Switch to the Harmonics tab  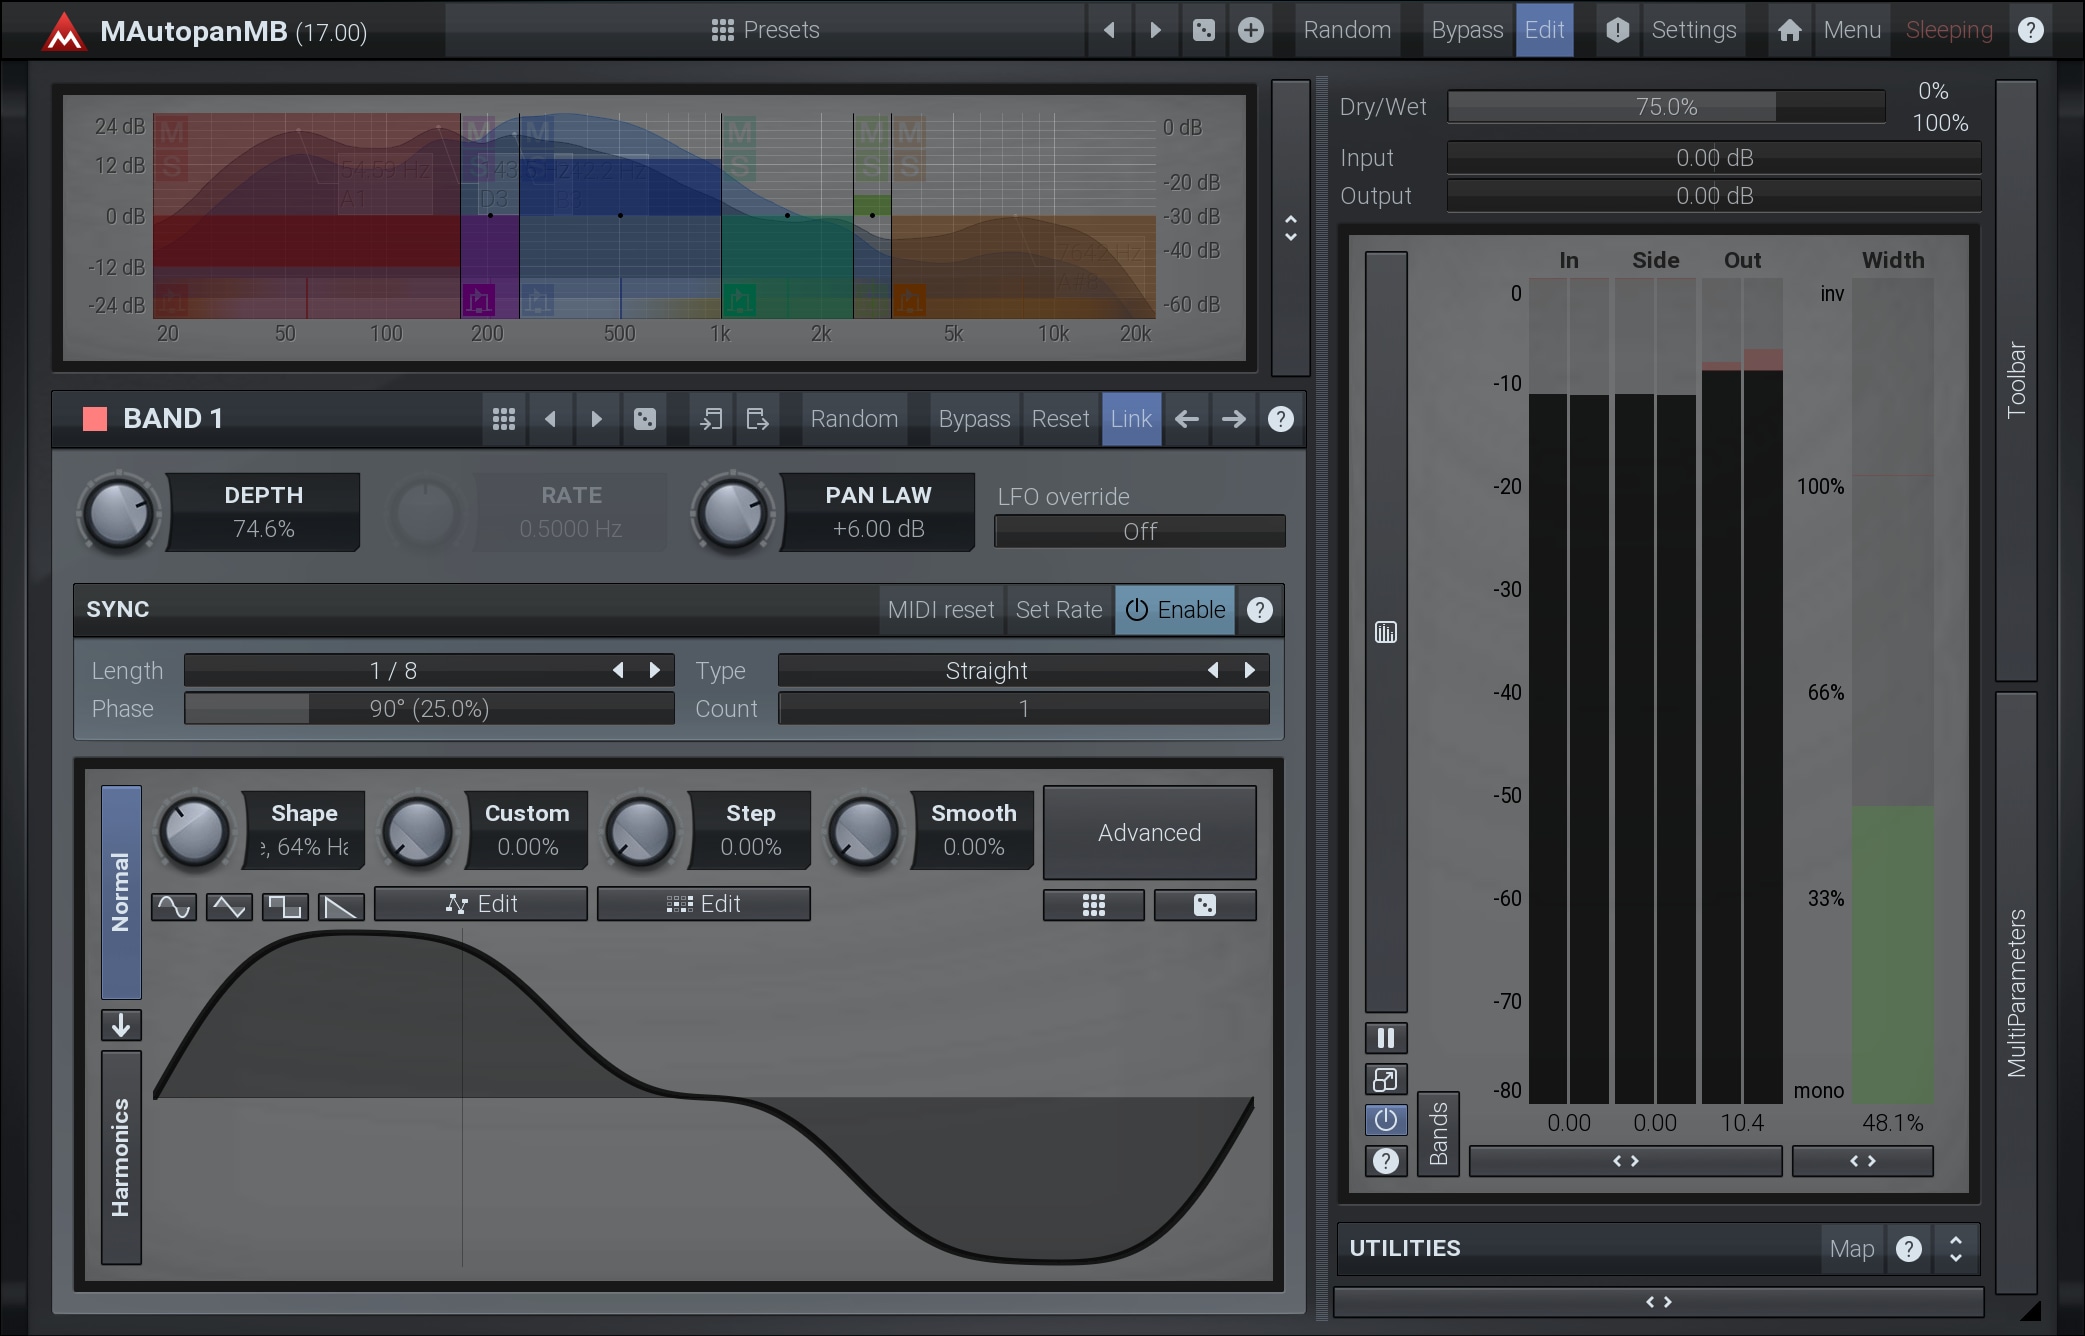tap(121, 1157)
